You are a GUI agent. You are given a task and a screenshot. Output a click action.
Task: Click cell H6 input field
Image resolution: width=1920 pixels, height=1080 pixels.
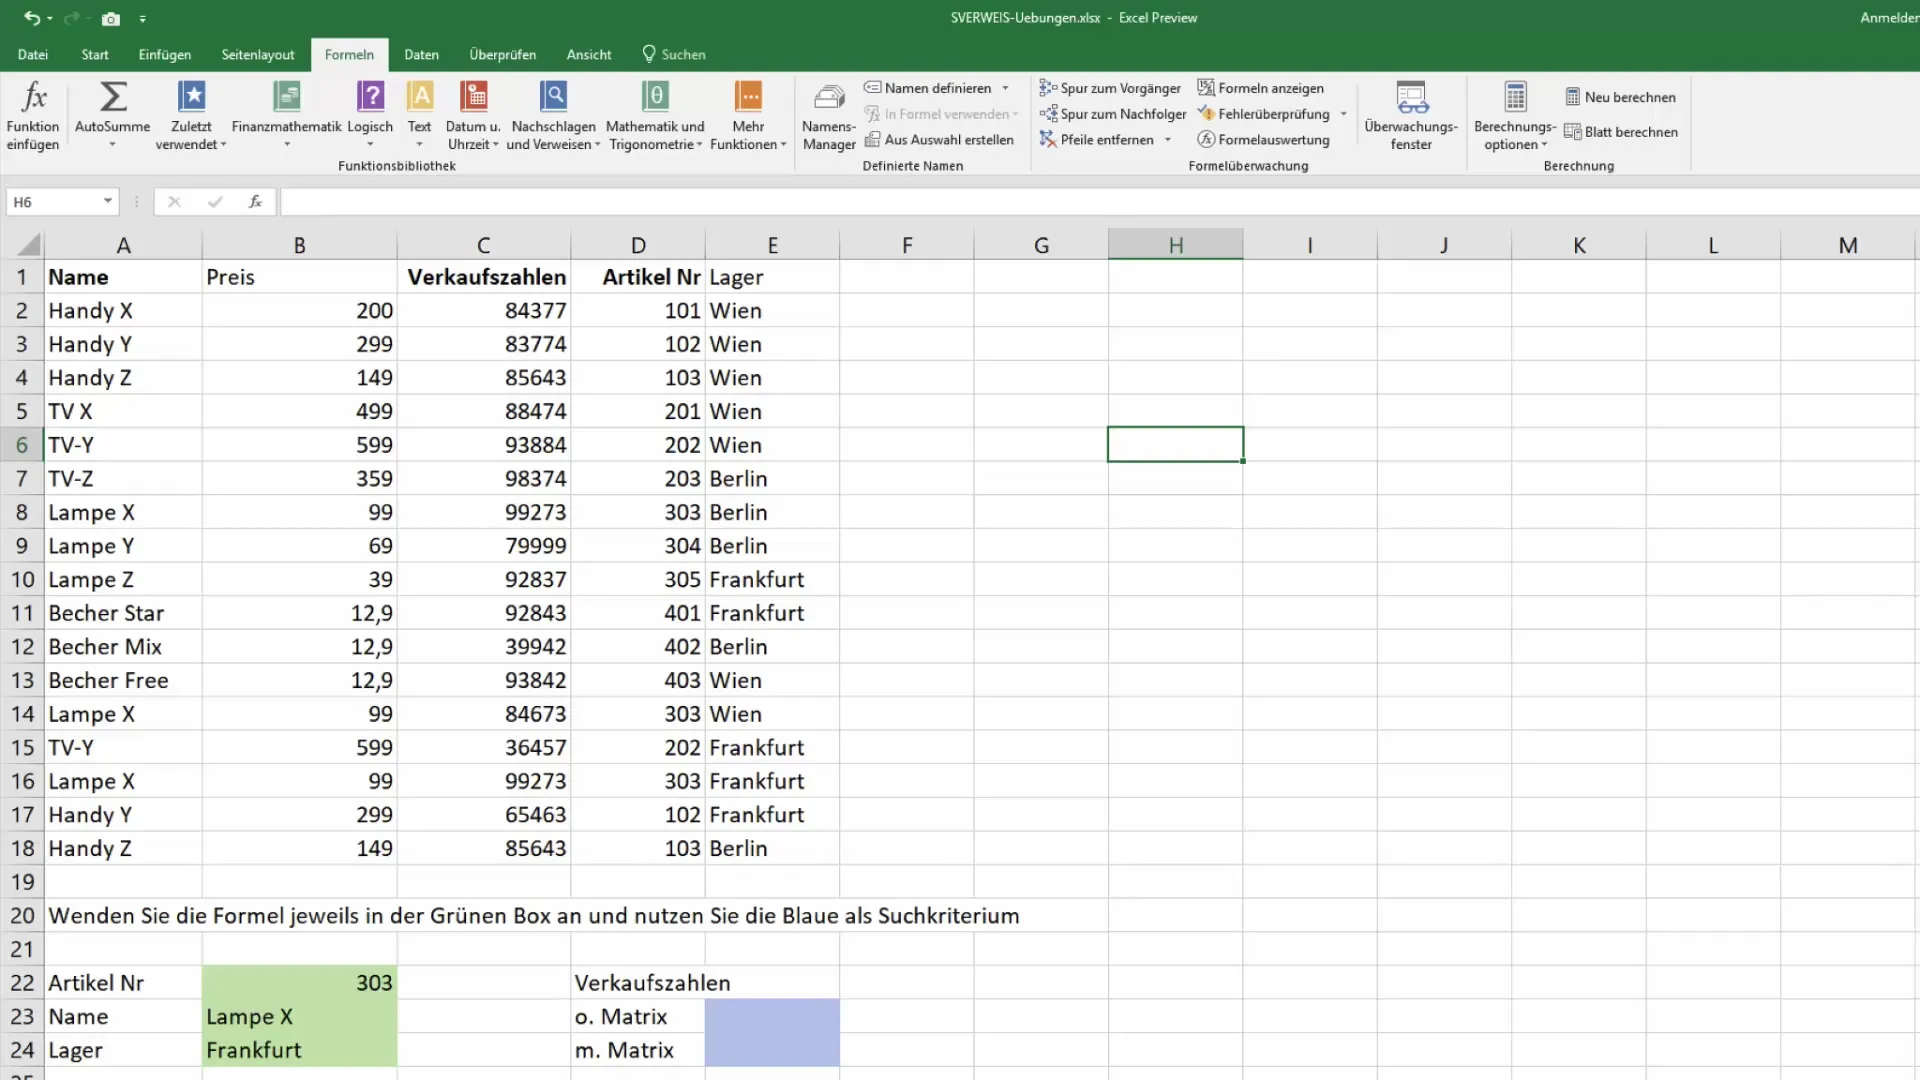pos(1175,444)
